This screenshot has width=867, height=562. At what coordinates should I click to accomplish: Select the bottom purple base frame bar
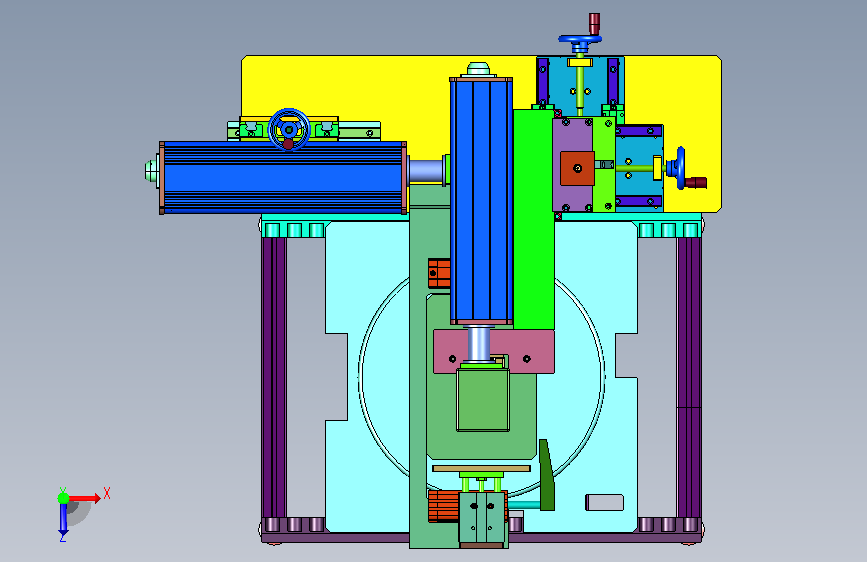[481, 537]
